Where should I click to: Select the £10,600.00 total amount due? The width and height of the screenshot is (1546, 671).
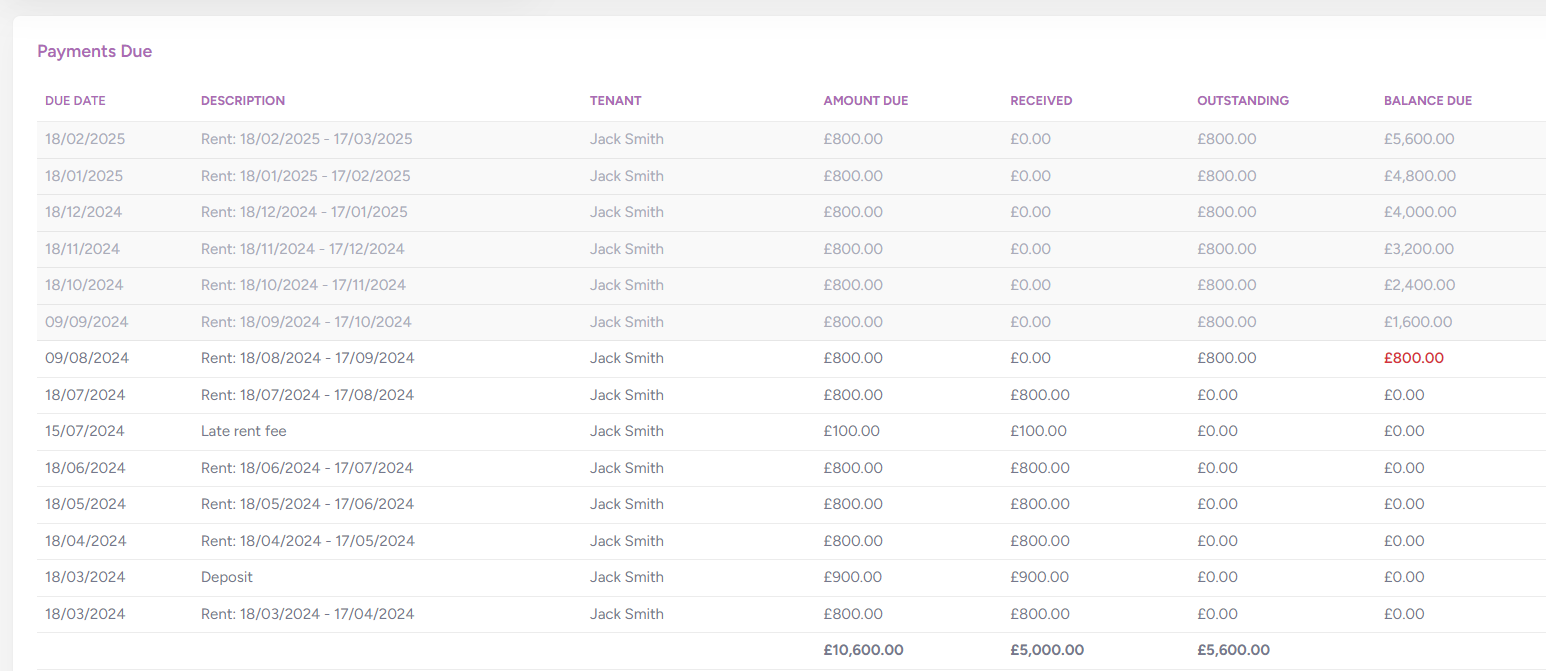863,650
